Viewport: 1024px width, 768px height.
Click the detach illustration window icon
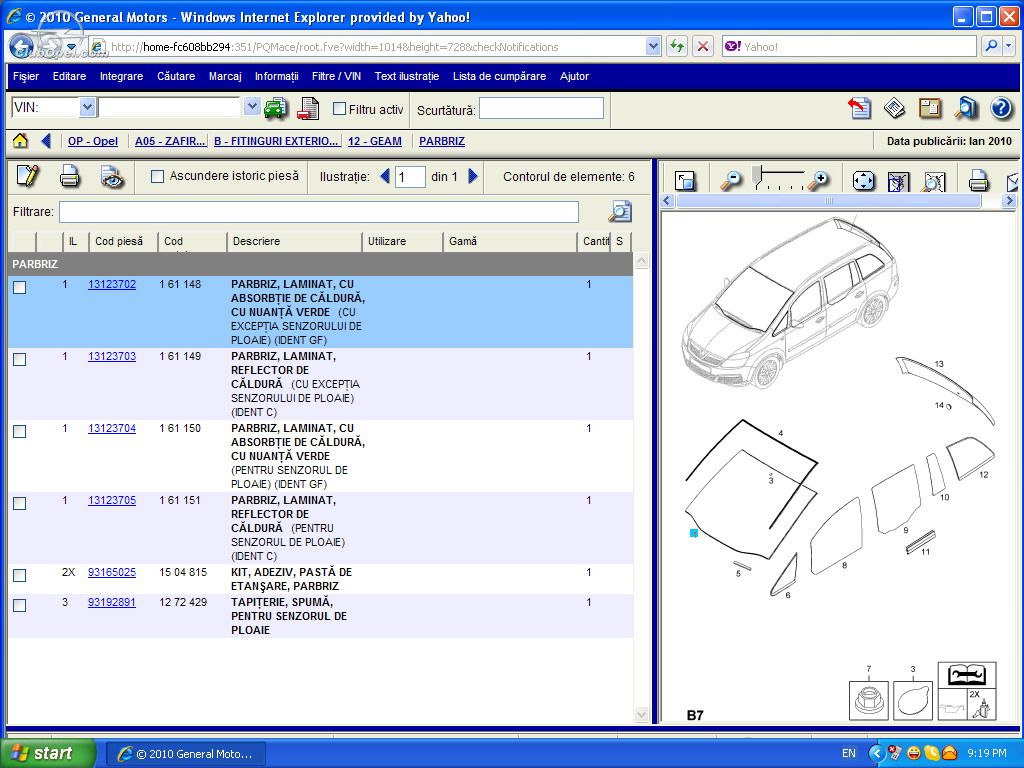coord(685,180)
